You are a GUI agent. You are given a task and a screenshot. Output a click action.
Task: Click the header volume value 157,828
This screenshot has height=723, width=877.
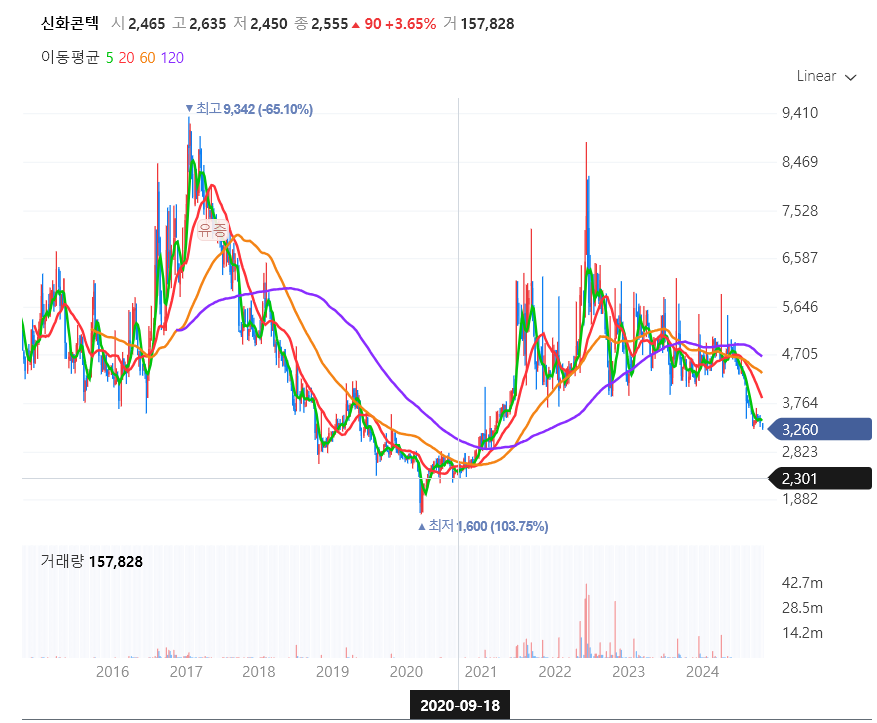(487, 24)
